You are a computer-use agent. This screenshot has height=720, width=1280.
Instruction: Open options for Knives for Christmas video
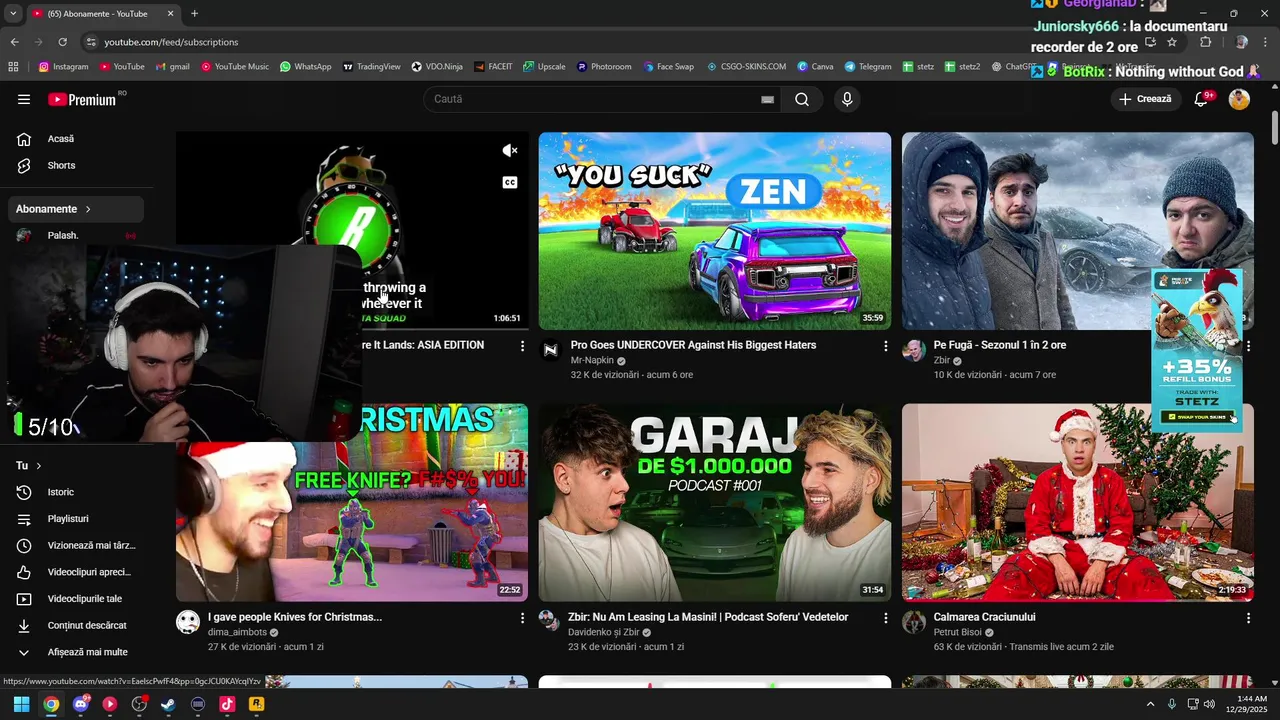pyautogui.click(x=522, y=618)
